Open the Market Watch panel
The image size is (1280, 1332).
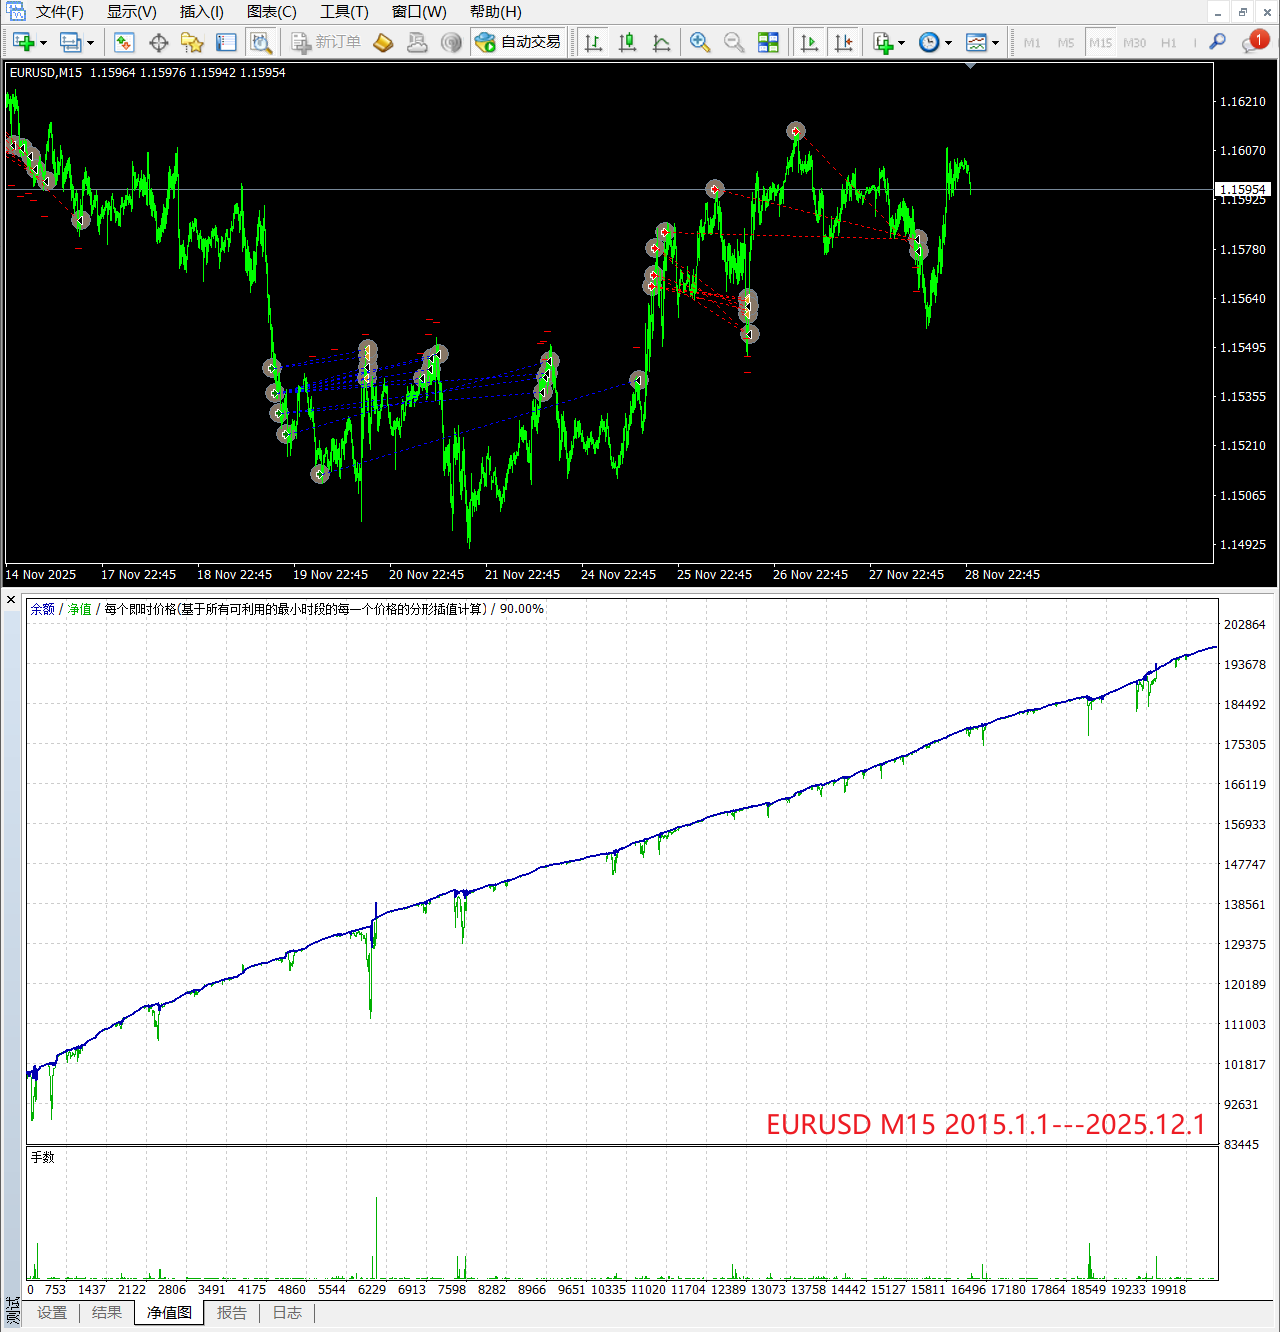pyautogui.click(x=124, y=42)
